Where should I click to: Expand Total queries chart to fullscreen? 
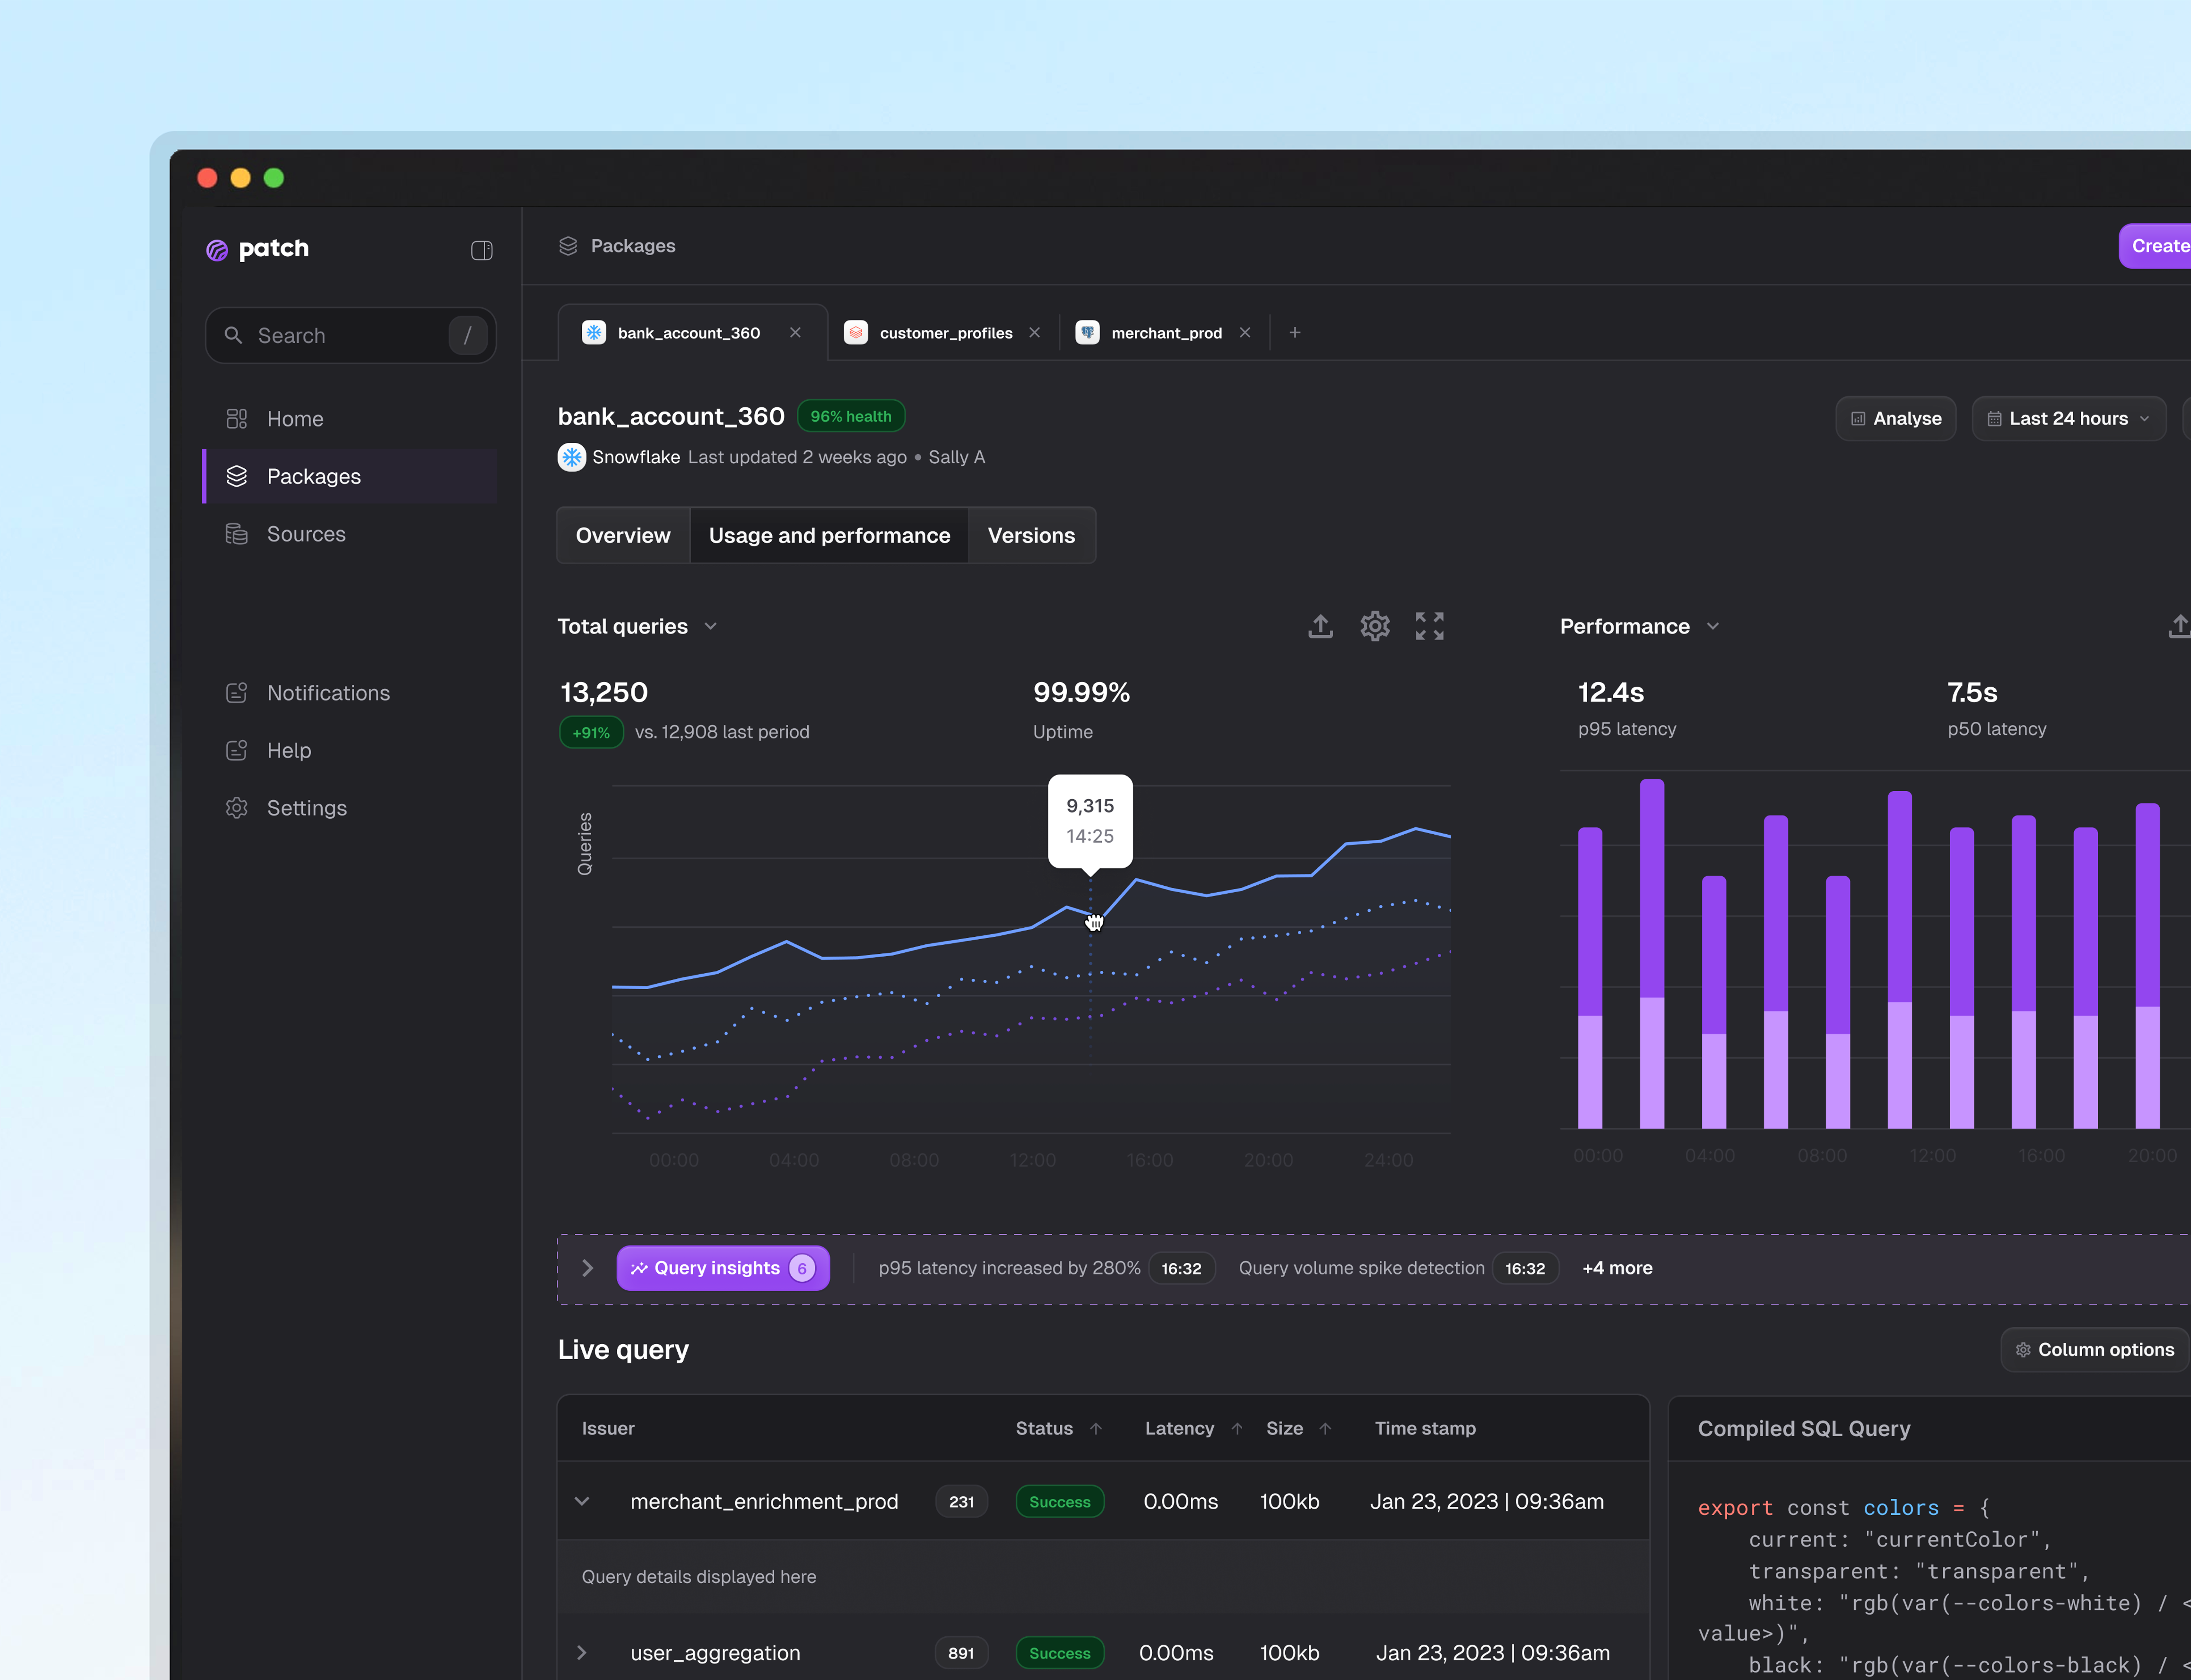coord(1429,626)
